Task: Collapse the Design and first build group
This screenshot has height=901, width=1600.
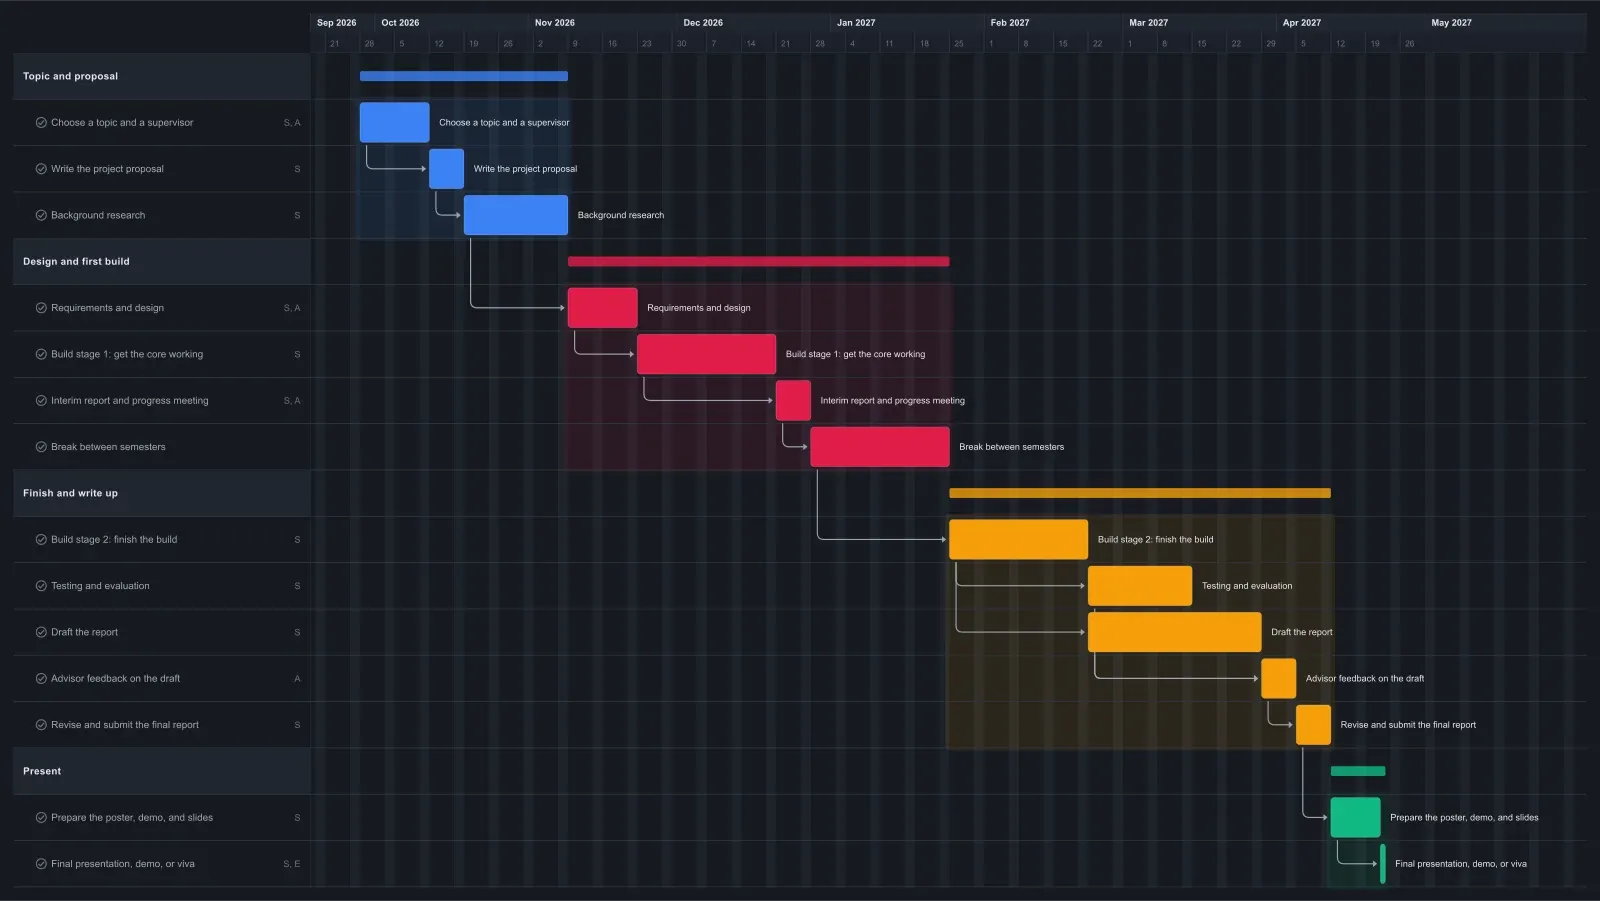Action: [x=162, y=262]
